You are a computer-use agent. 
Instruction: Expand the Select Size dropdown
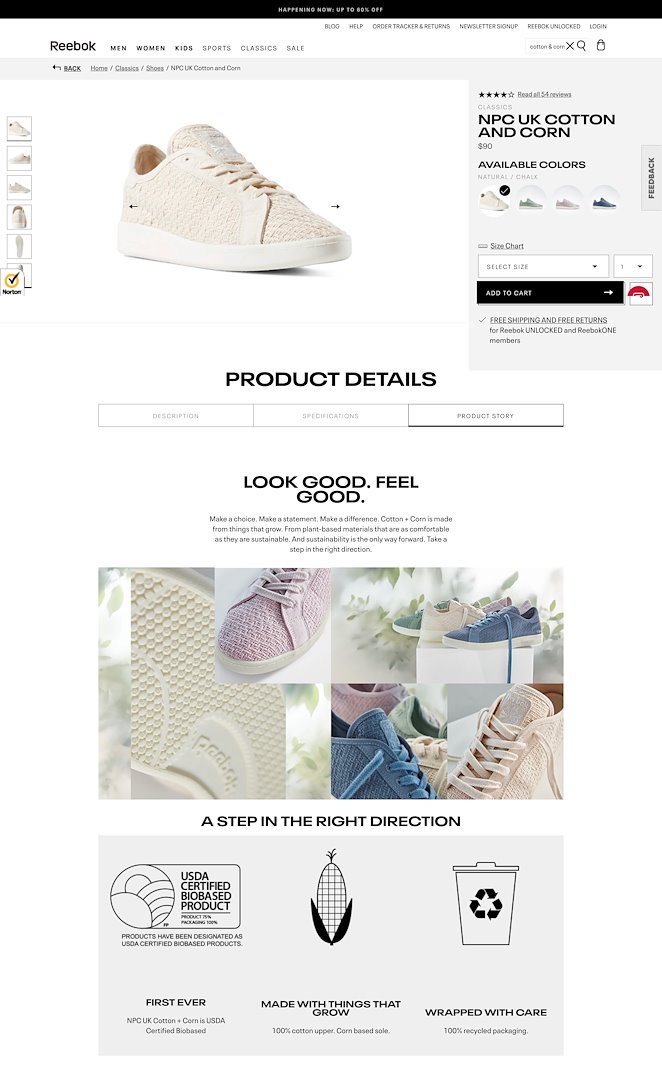tap(543, 267)
